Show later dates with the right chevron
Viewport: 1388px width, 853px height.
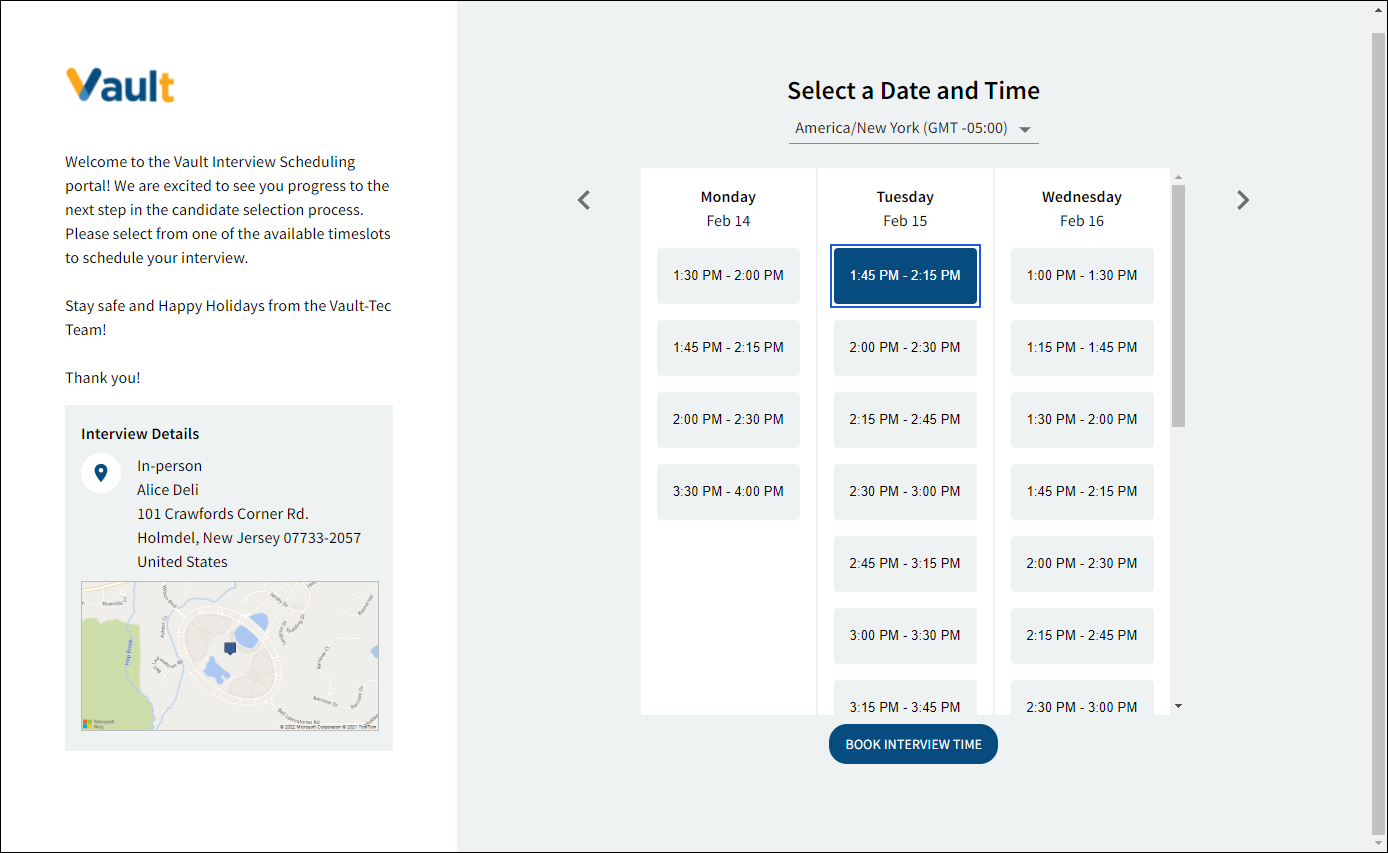pyautogui.click(x=1243, y=199)
